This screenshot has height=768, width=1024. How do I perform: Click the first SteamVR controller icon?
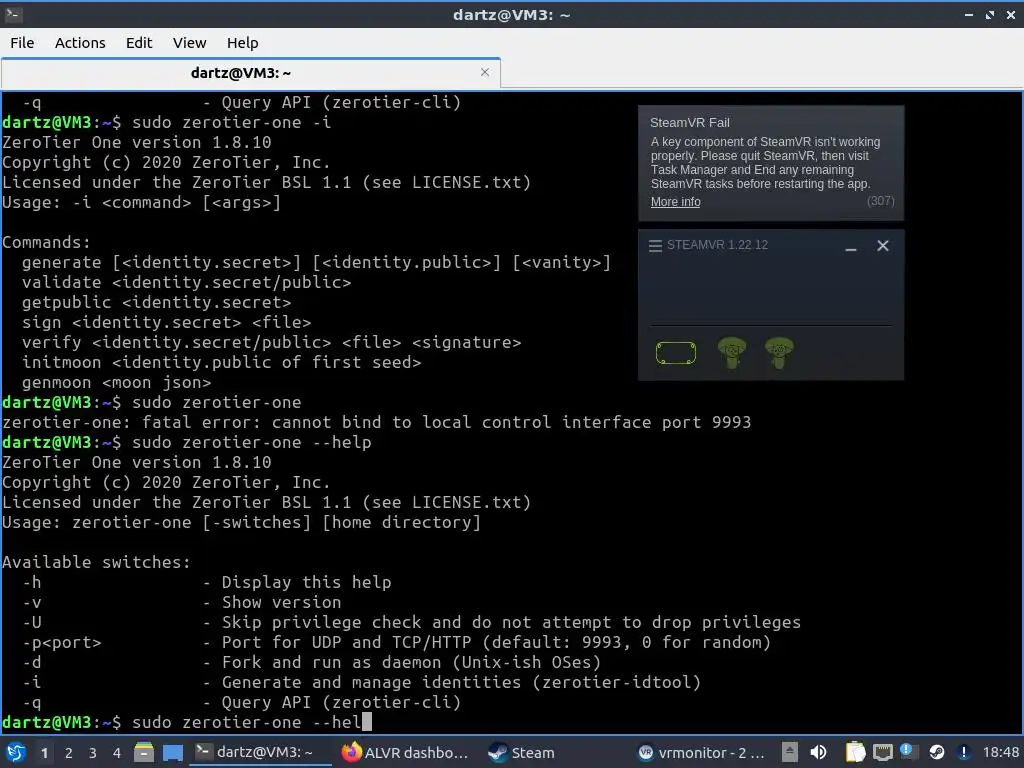pos(731,353)
